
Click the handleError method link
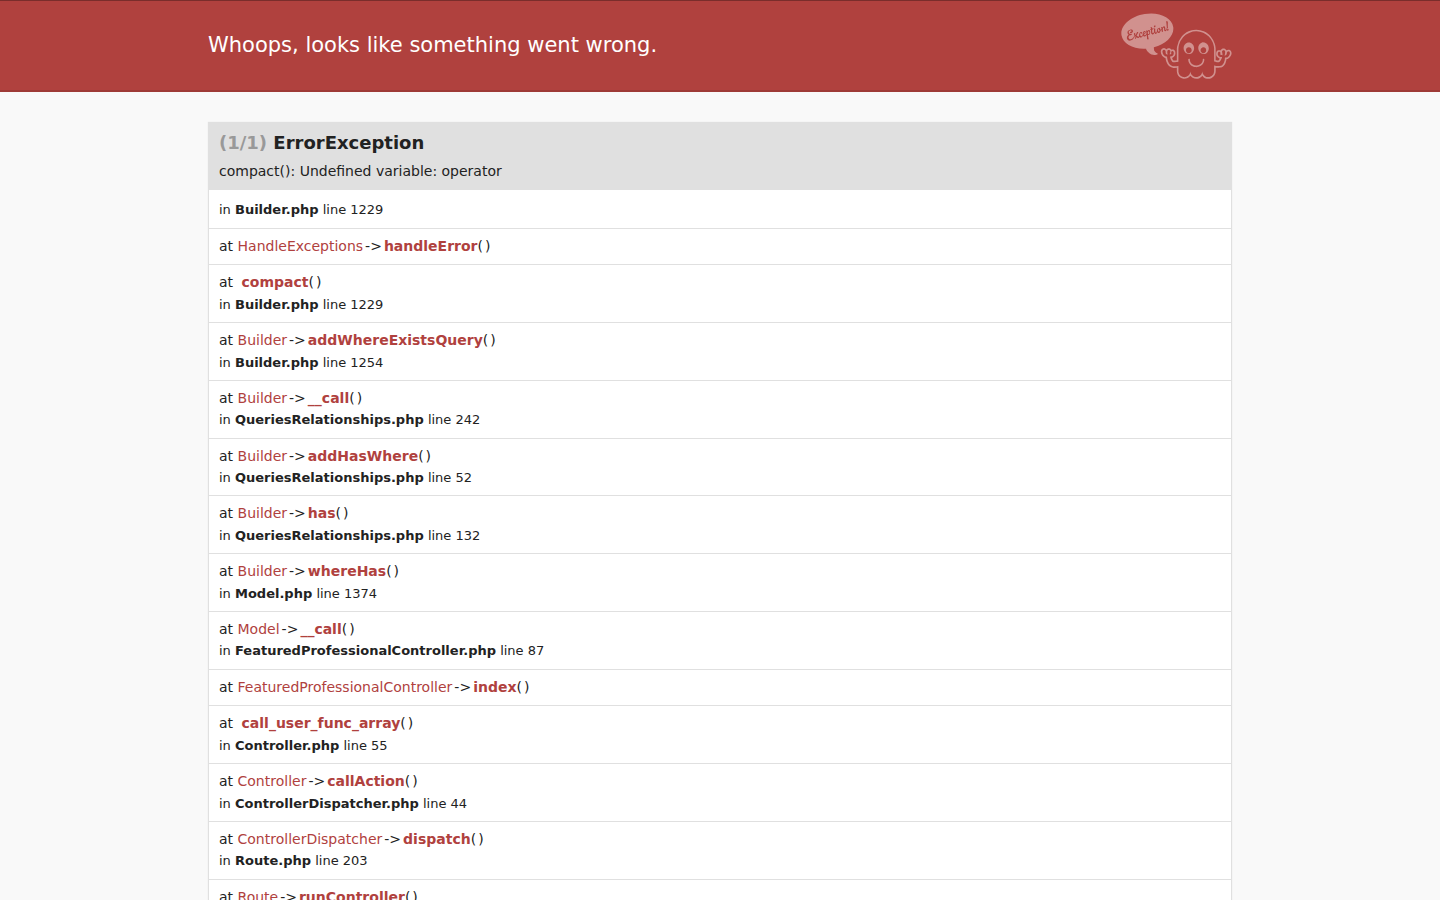coord(431,246)
